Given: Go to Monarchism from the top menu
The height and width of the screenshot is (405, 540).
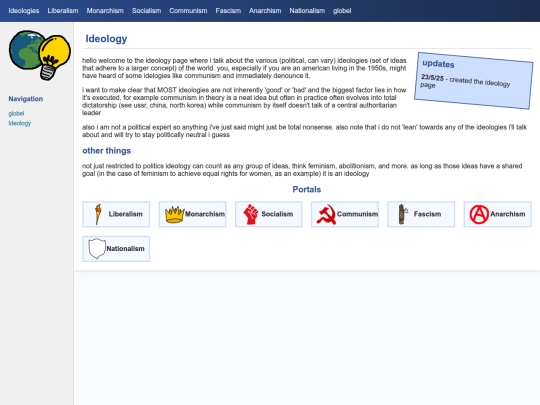Looking at the screenshot, I should point(105,11).
